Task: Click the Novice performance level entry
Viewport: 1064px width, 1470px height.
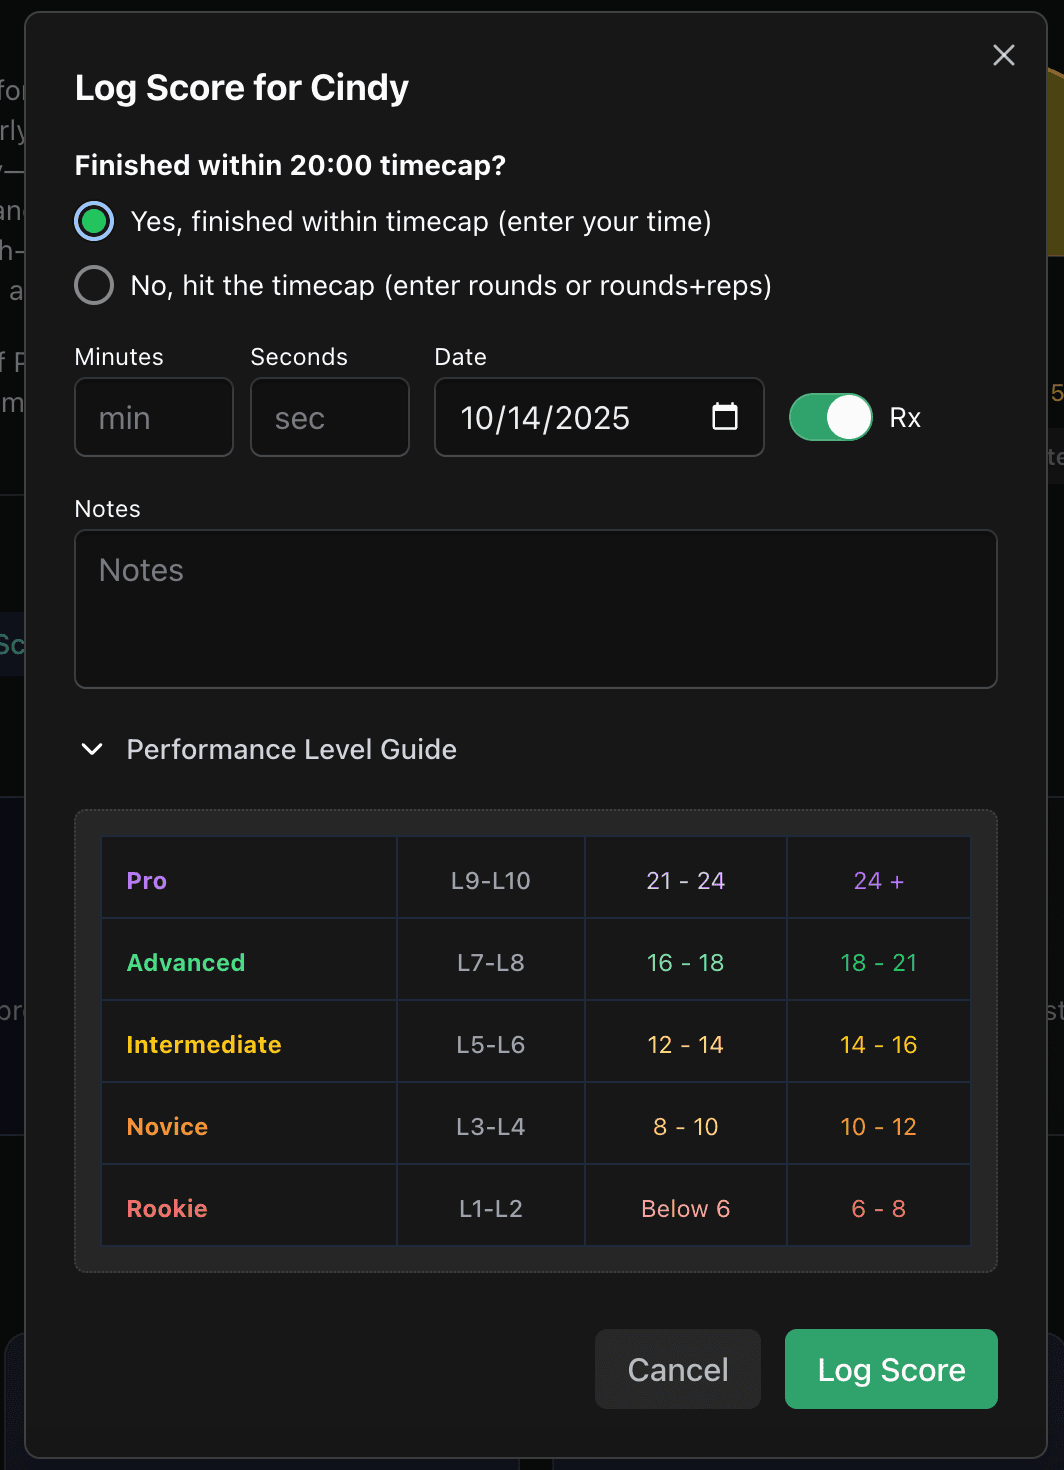Action: pyautogui.click(x=166, y=1125)
